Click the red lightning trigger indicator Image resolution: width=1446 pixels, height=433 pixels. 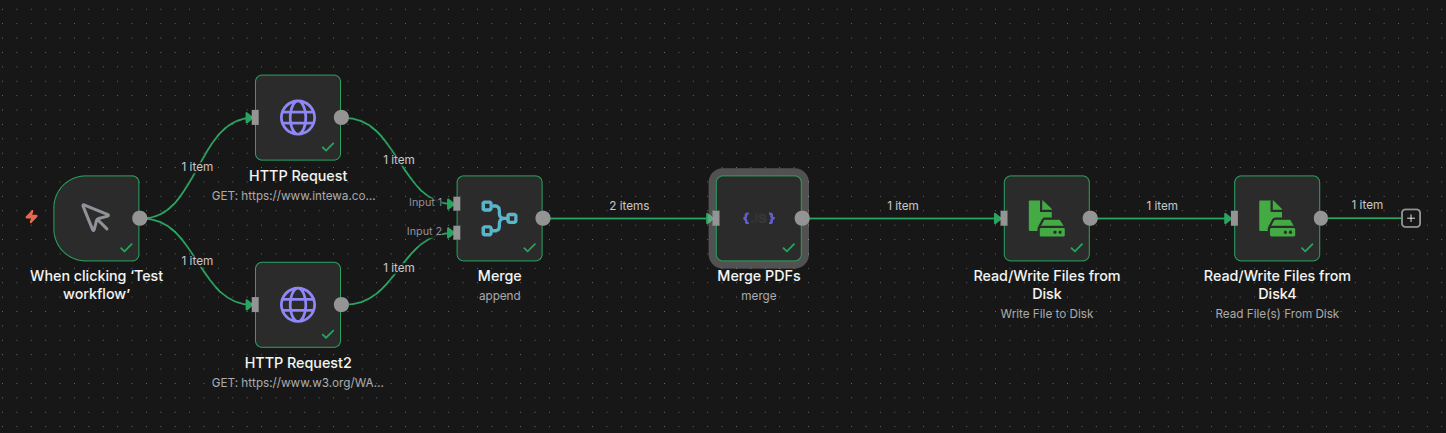click(32, 217)
